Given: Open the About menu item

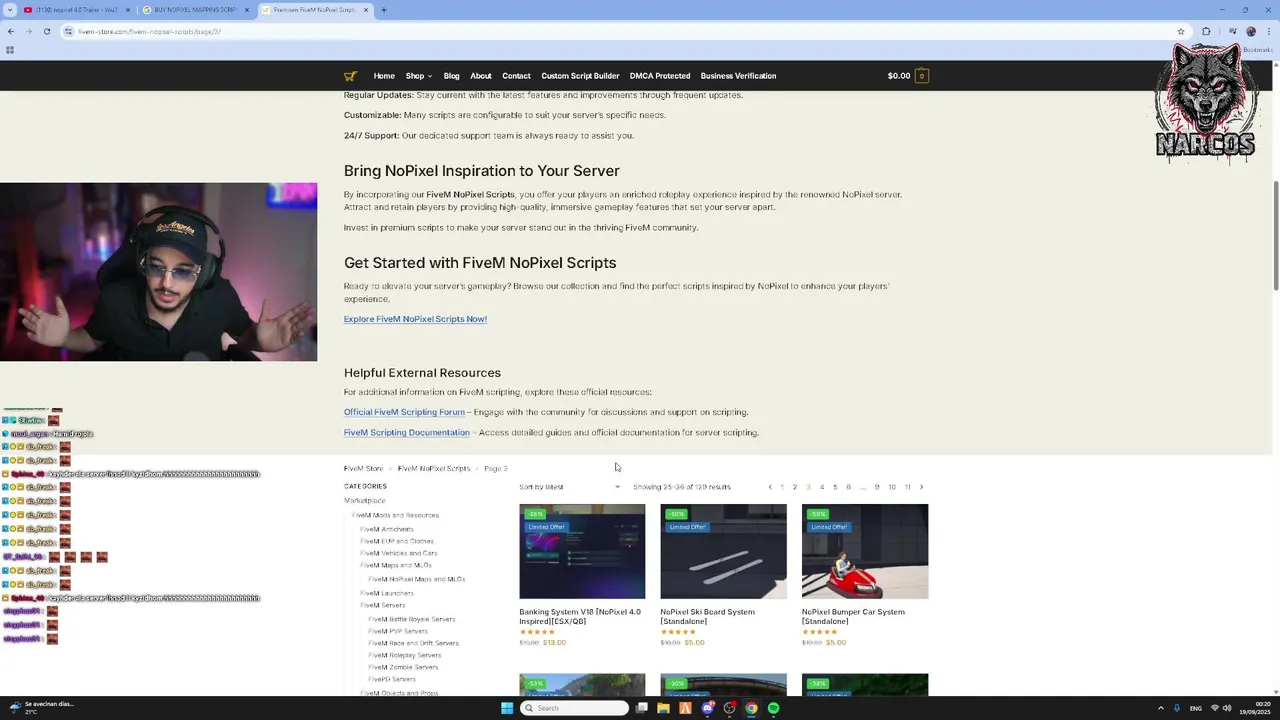Looking at the screenshot, I should 481,76.
